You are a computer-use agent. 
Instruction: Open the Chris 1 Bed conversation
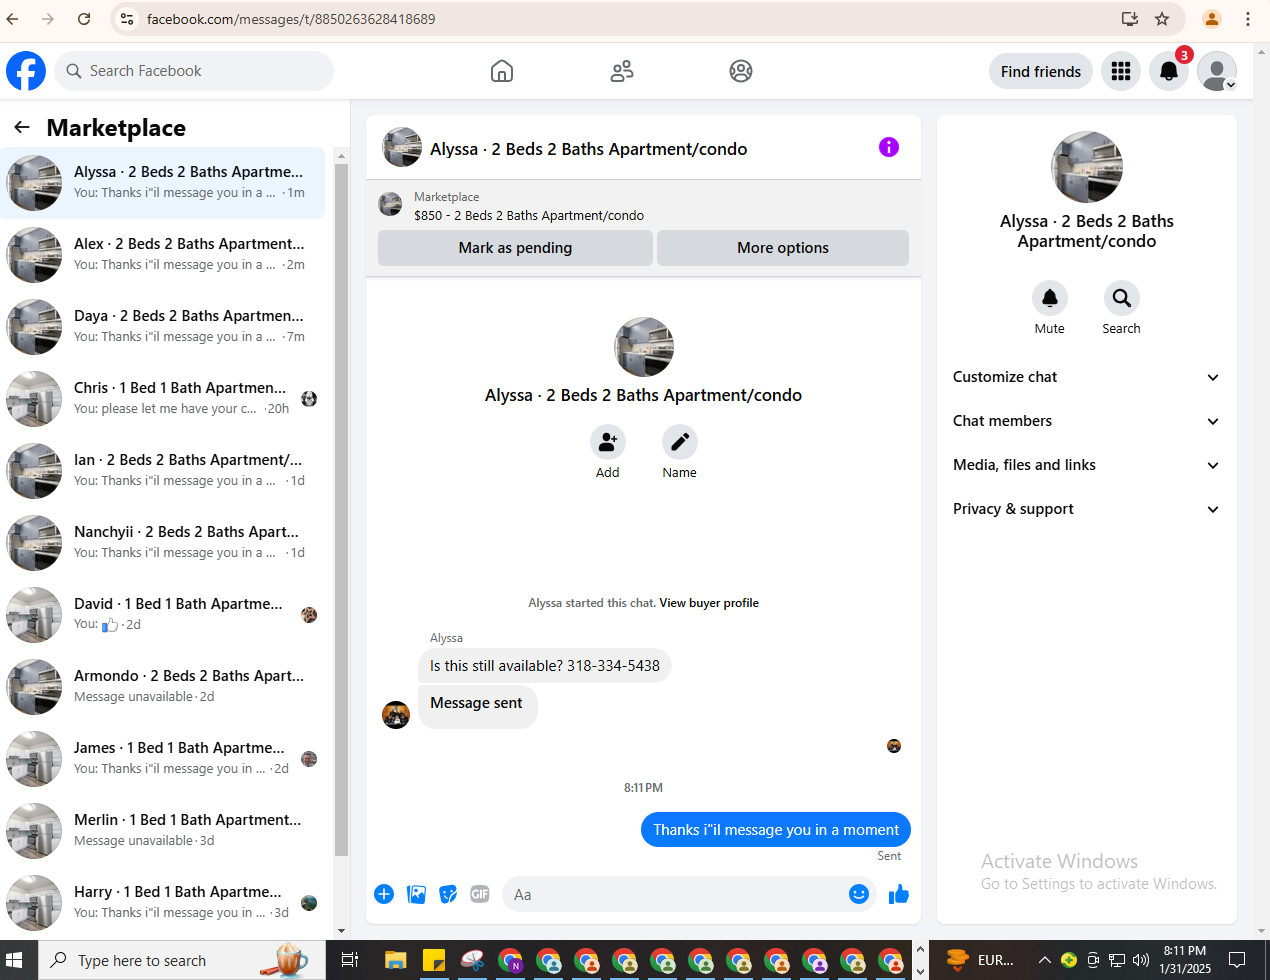pyautogui.click(x=163, y=399)
